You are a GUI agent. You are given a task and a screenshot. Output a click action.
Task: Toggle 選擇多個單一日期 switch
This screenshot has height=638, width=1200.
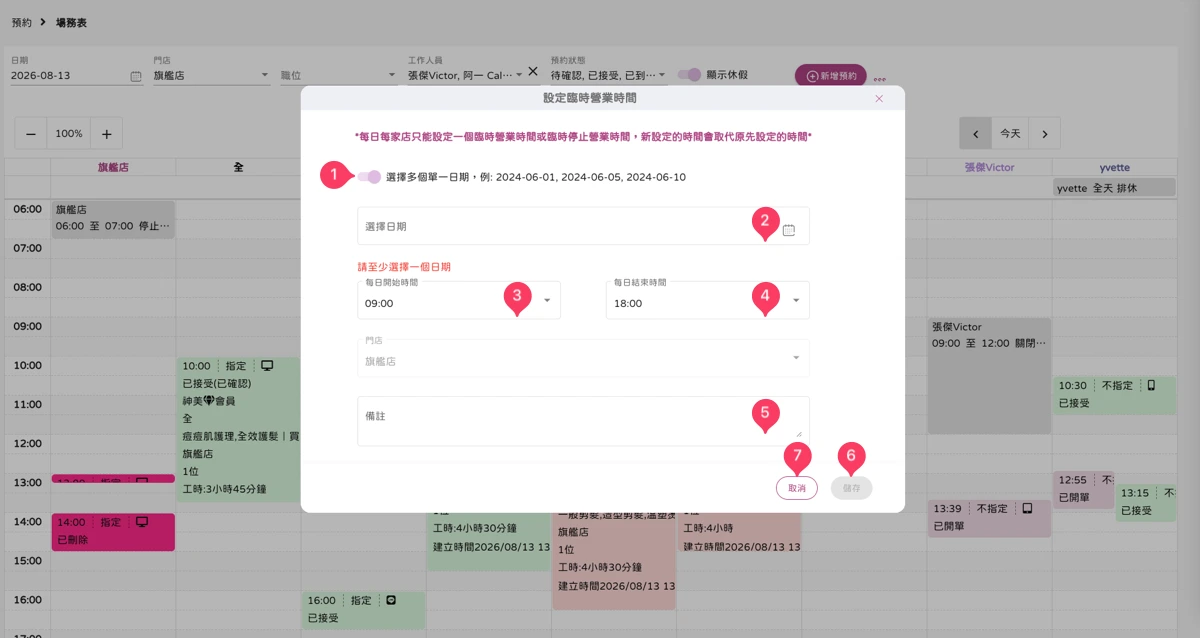369,177
